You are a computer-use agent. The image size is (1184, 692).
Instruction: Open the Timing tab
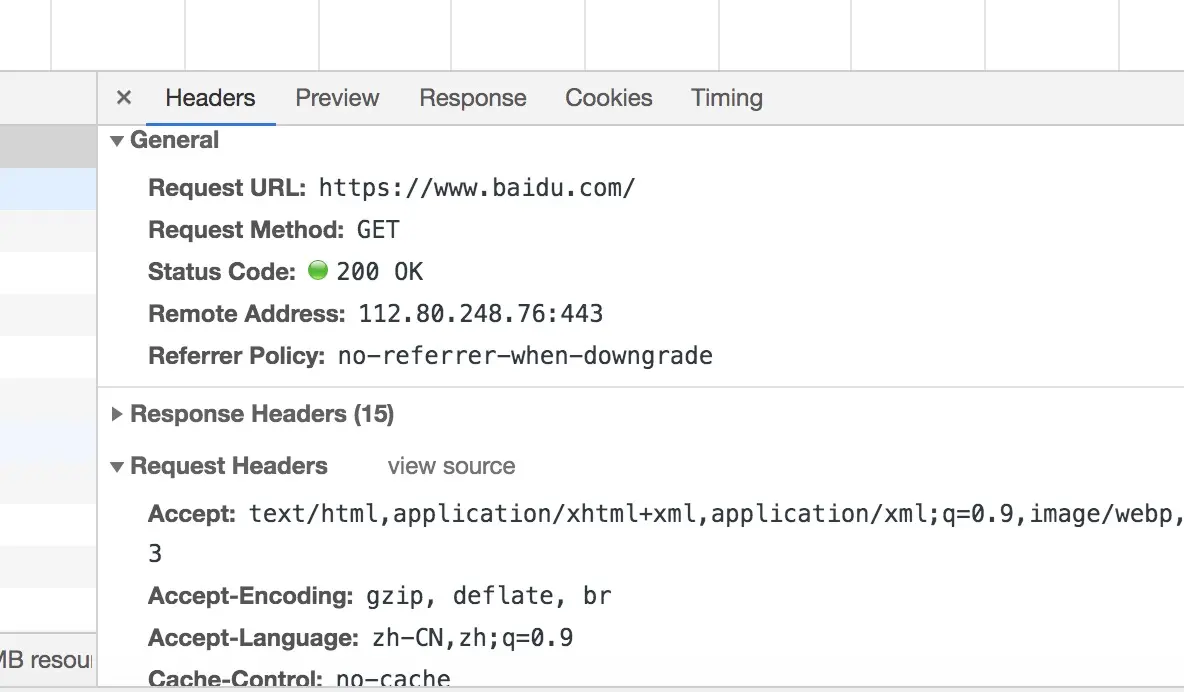tap(726, 98)
